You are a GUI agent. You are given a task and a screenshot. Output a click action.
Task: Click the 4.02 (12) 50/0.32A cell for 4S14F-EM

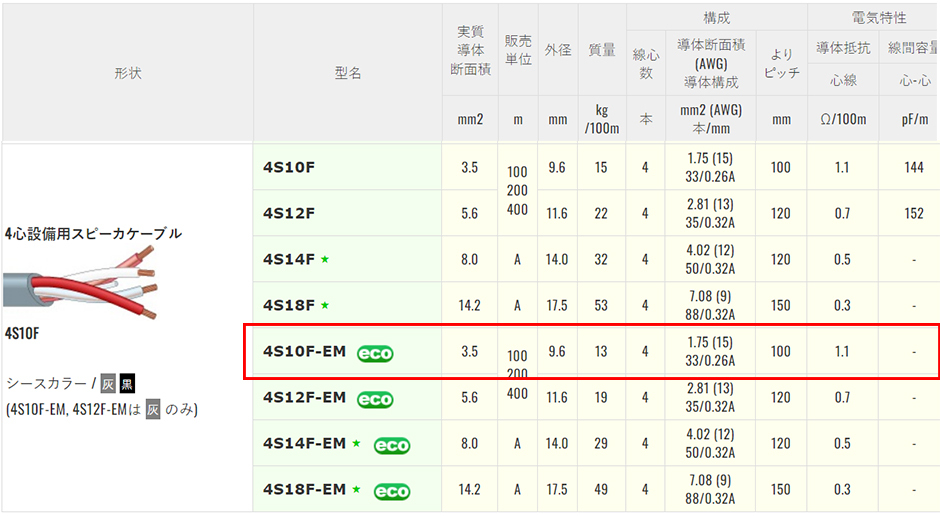[710, 443]
